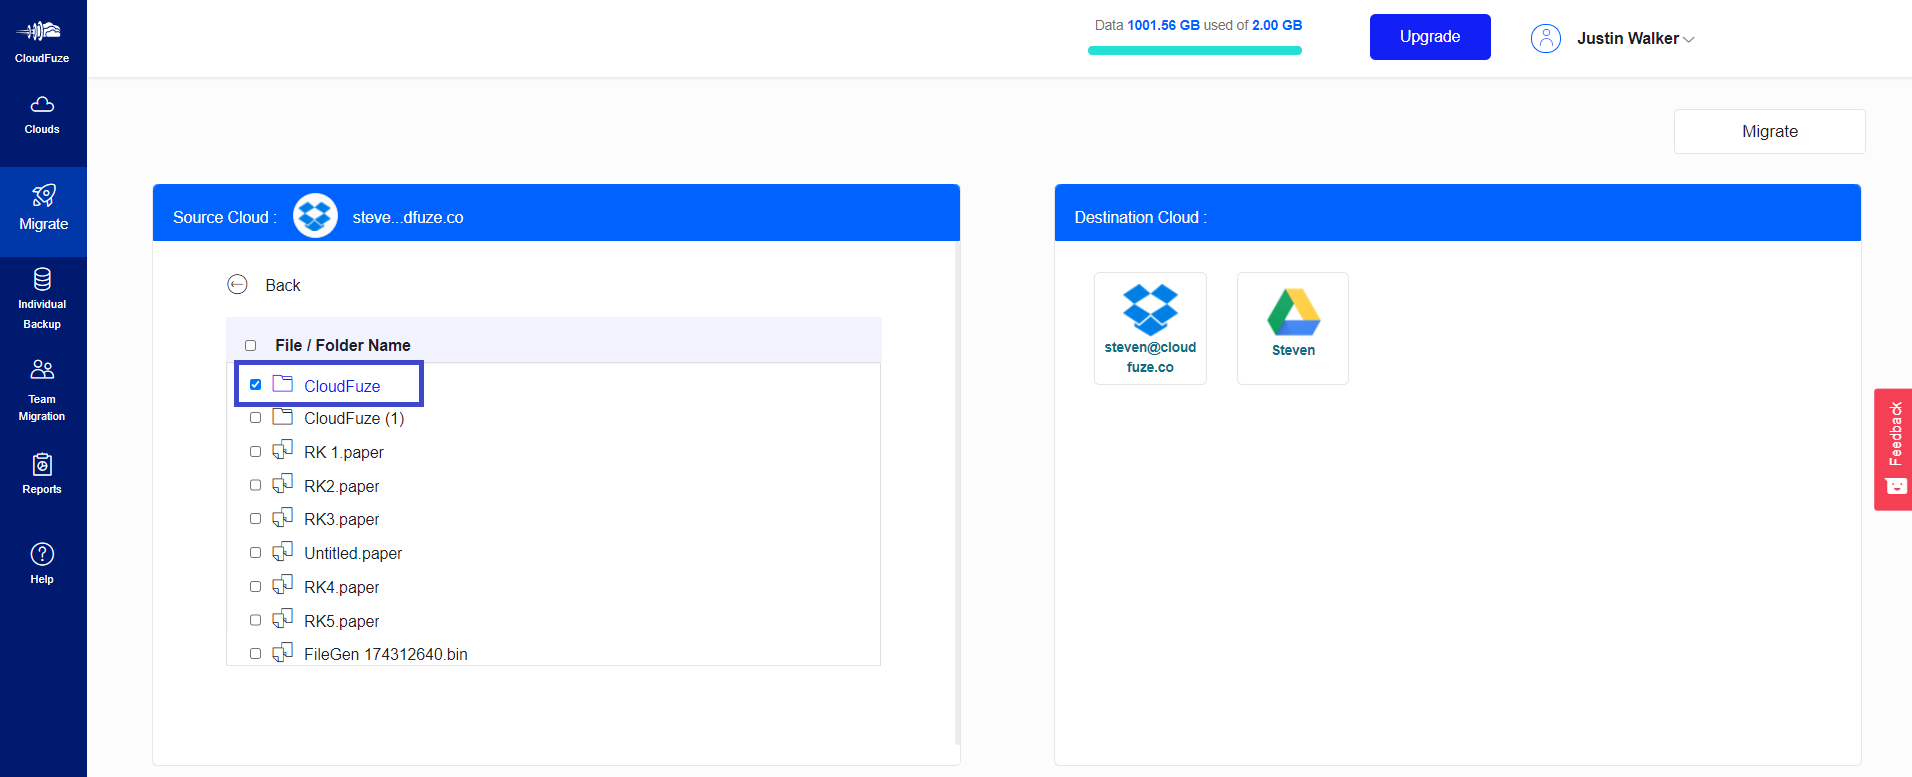Open the Feedback side tab
Image resolution: width=1912 pixels, height=777 pixels.
(x=1893, y=449)
